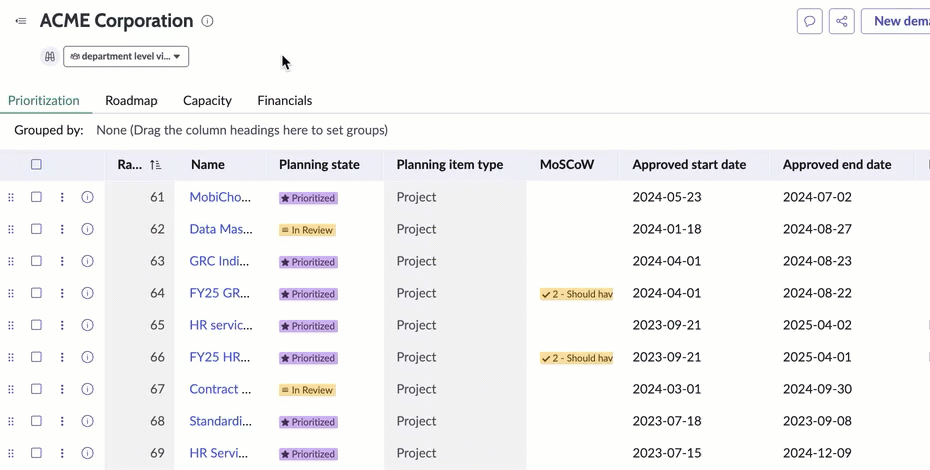Open info icon for rank 67 row
Image resolution: width=930 pixels, height=470 pixels.
pos(87,389)
